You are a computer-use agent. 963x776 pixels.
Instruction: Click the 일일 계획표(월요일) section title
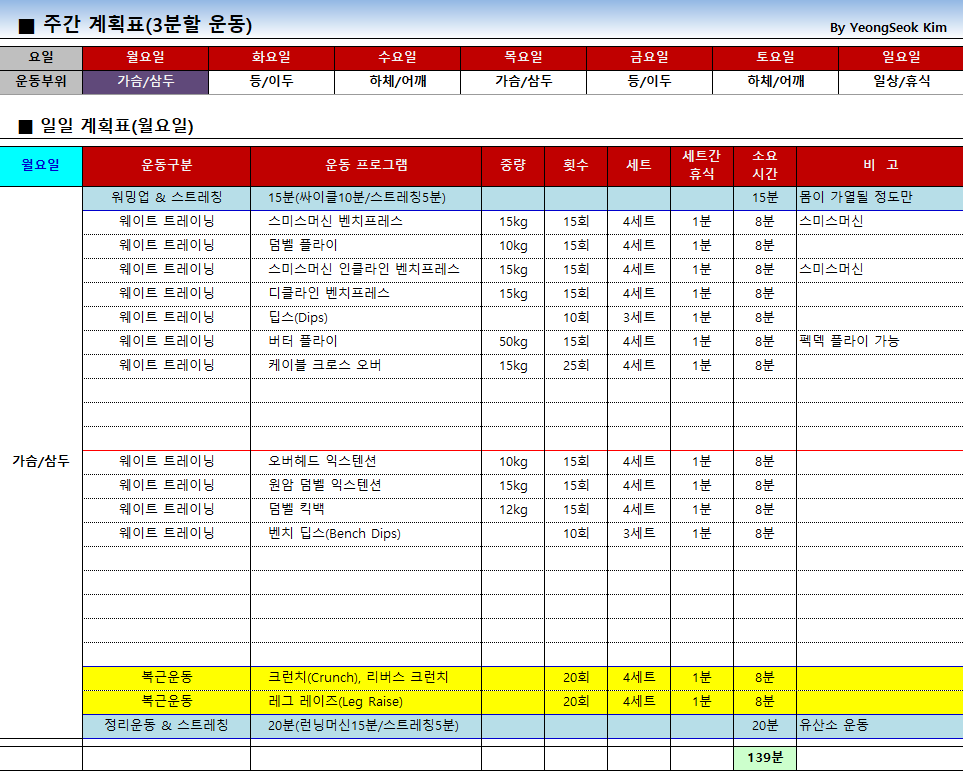click(117, 126)
